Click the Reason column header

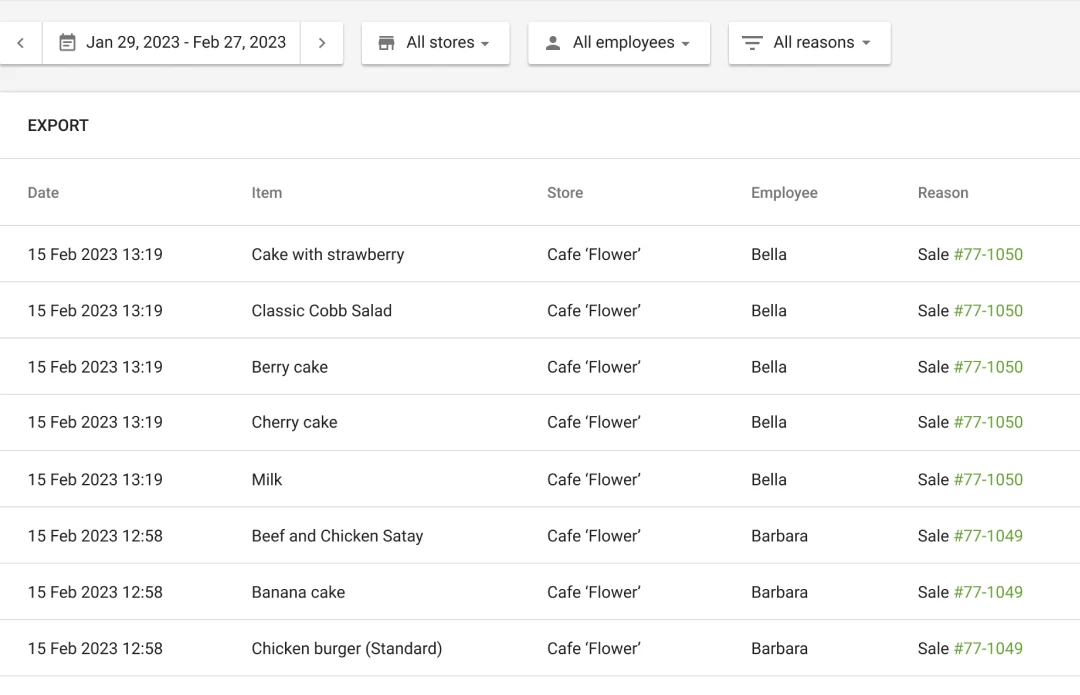[943, 193]
